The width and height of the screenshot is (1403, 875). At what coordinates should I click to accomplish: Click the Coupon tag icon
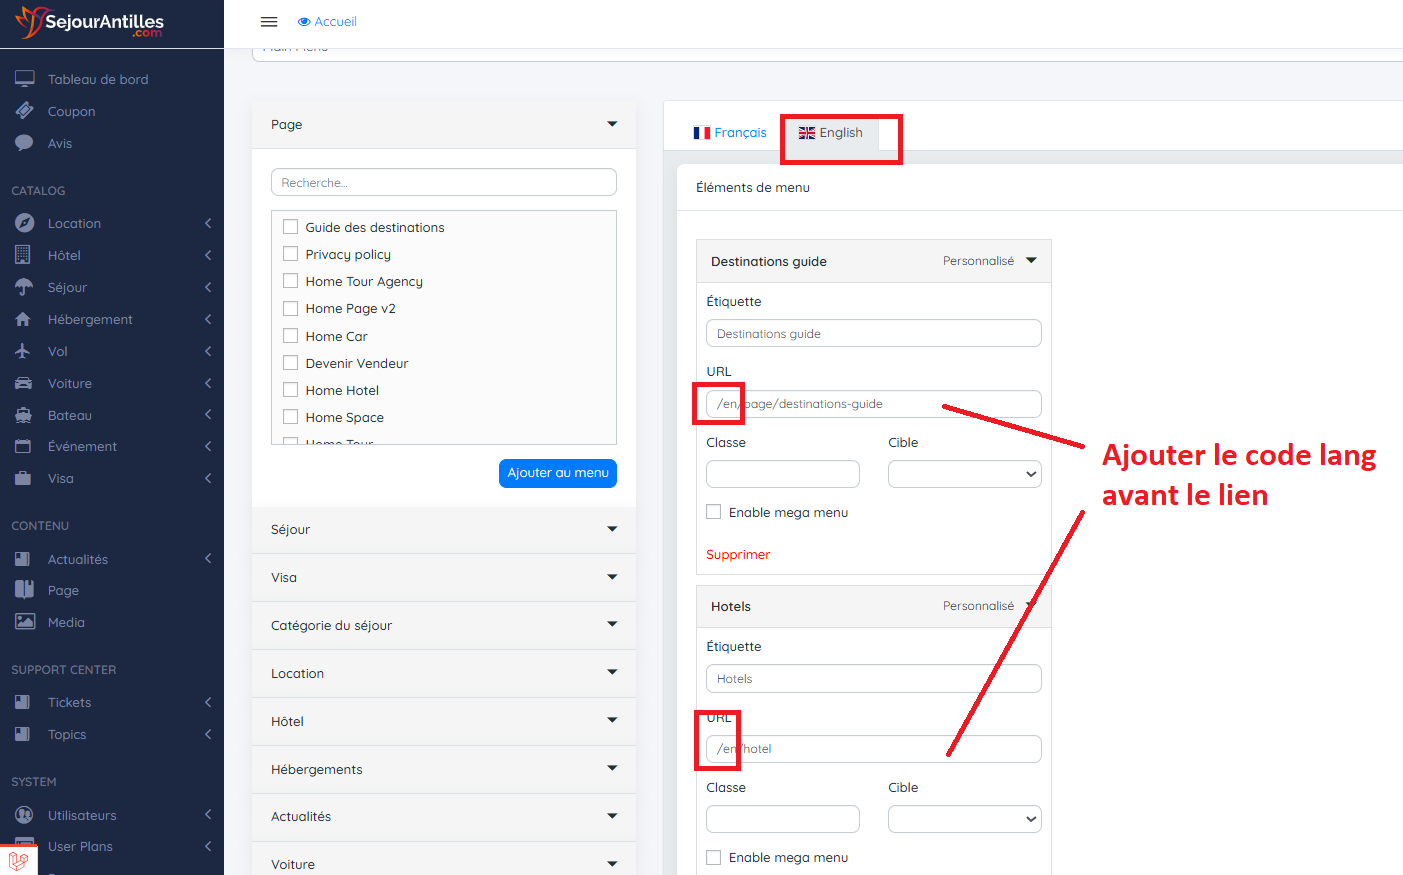[24, 111]
